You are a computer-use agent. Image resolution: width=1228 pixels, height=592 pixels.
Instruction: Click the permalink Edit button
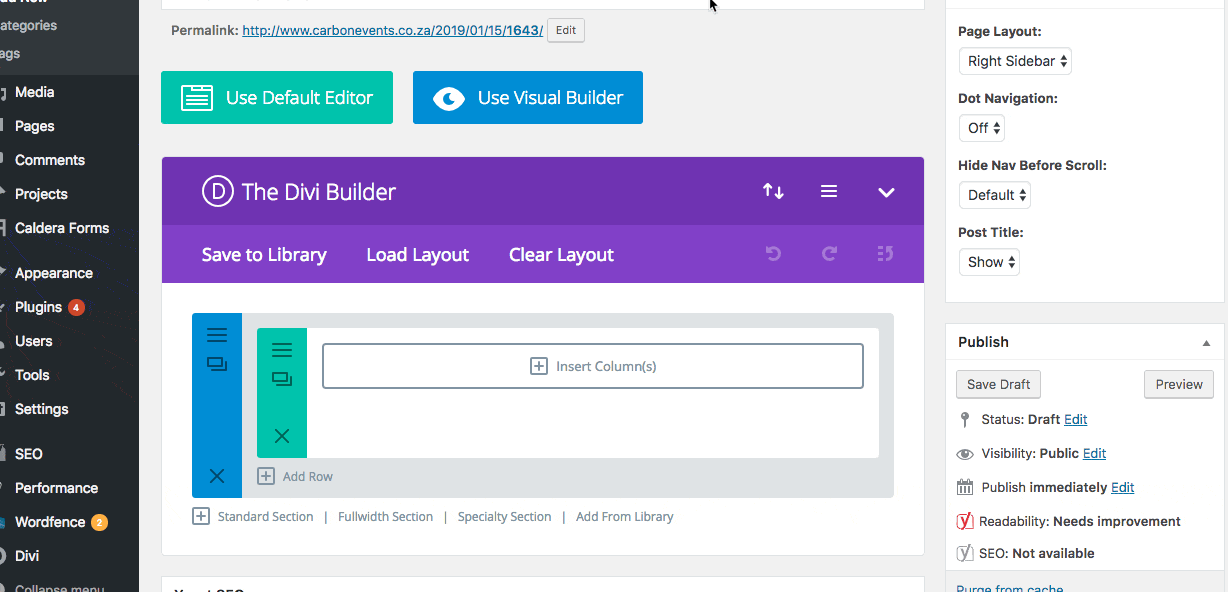tap(566, 30)
